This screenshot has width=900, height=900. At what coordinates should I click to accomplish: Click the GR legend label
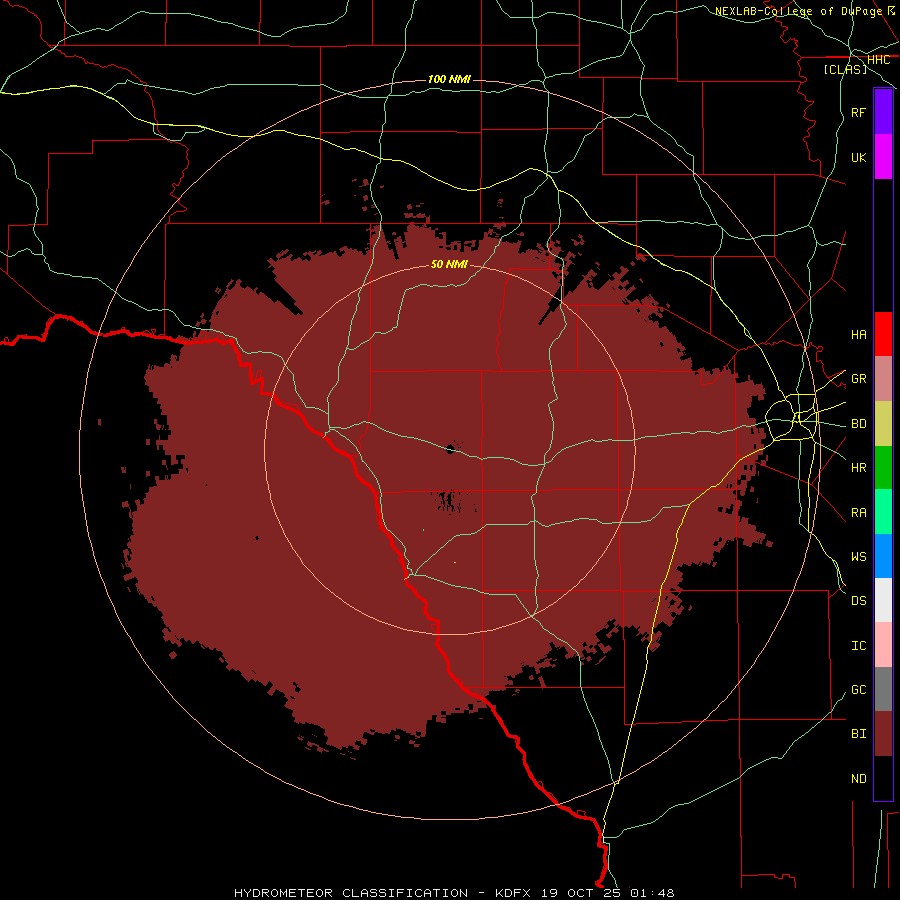pos(858,379)
